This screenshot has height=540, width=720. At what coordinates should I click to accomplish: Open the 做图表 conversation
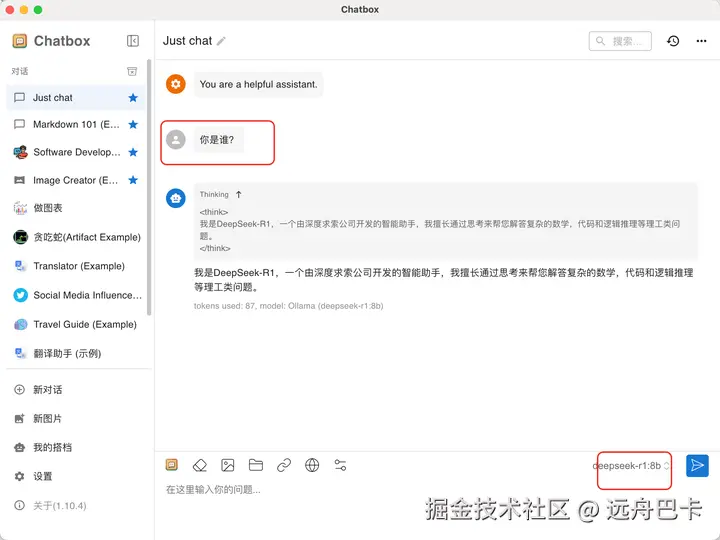point(76,208)
